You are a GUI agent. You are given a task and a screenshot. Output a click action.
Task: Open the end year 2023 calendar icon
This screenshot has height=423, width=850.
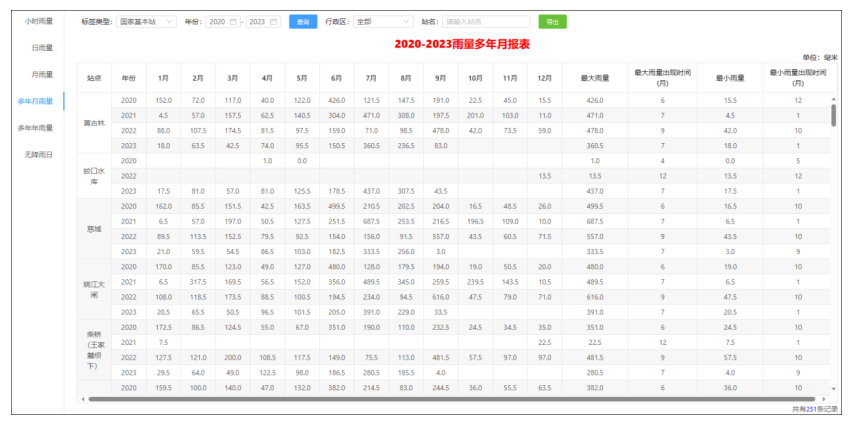[x=274, y=22]
